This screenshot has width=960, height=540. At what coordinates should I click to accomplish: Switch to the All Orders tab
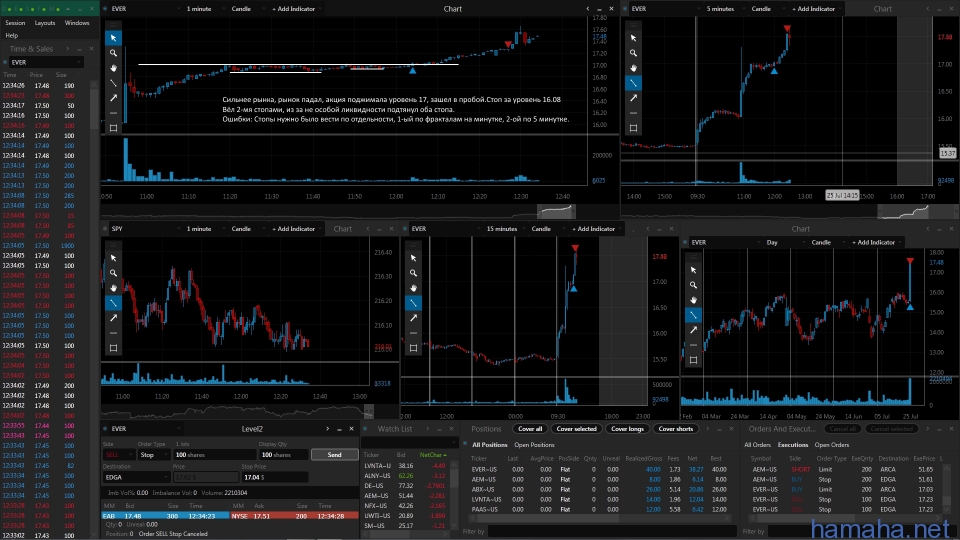click(x=757, y=445)
